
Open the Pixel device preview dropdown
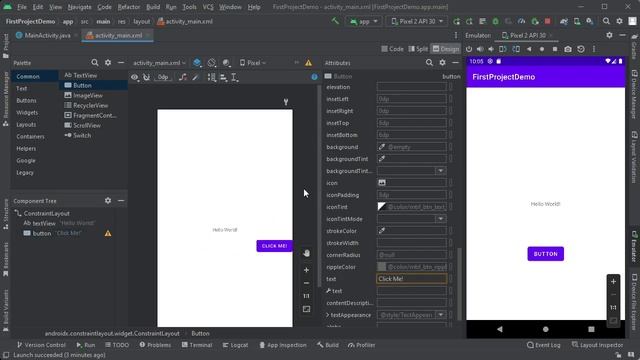pos(253,63)
